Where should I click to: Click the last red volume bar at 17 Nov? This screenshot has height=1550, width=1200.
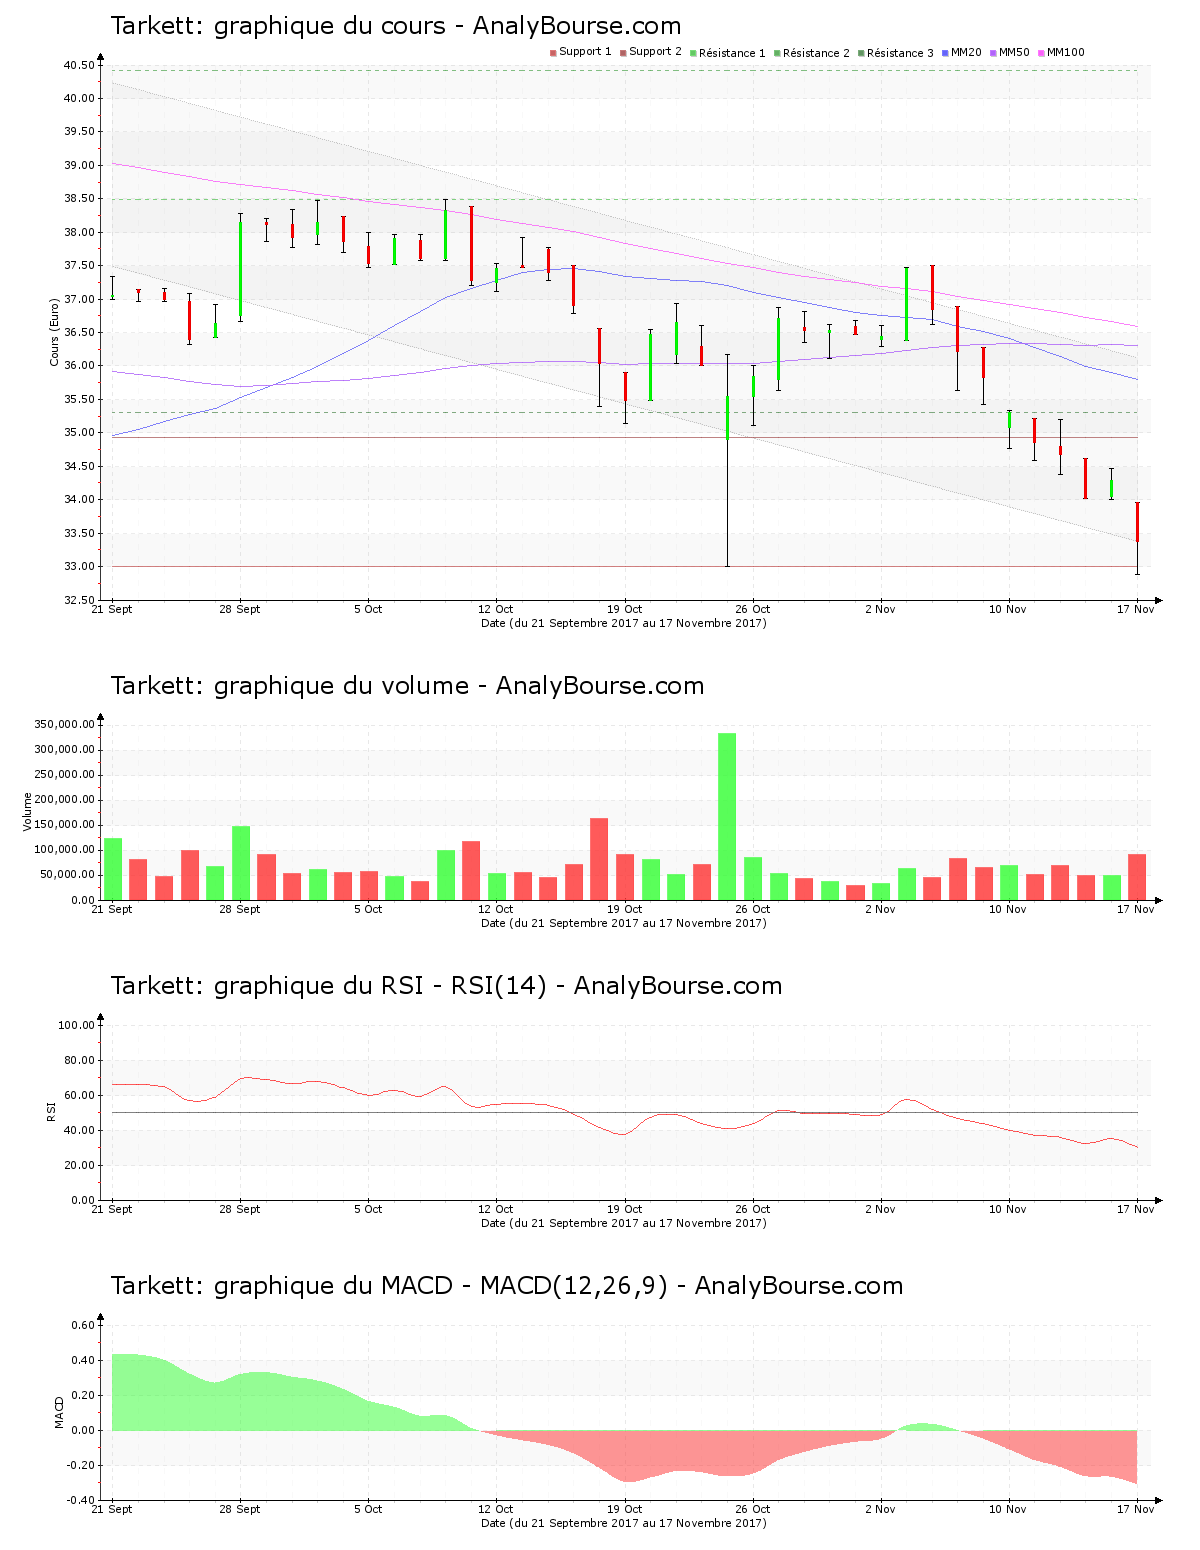coord(1137,877)
